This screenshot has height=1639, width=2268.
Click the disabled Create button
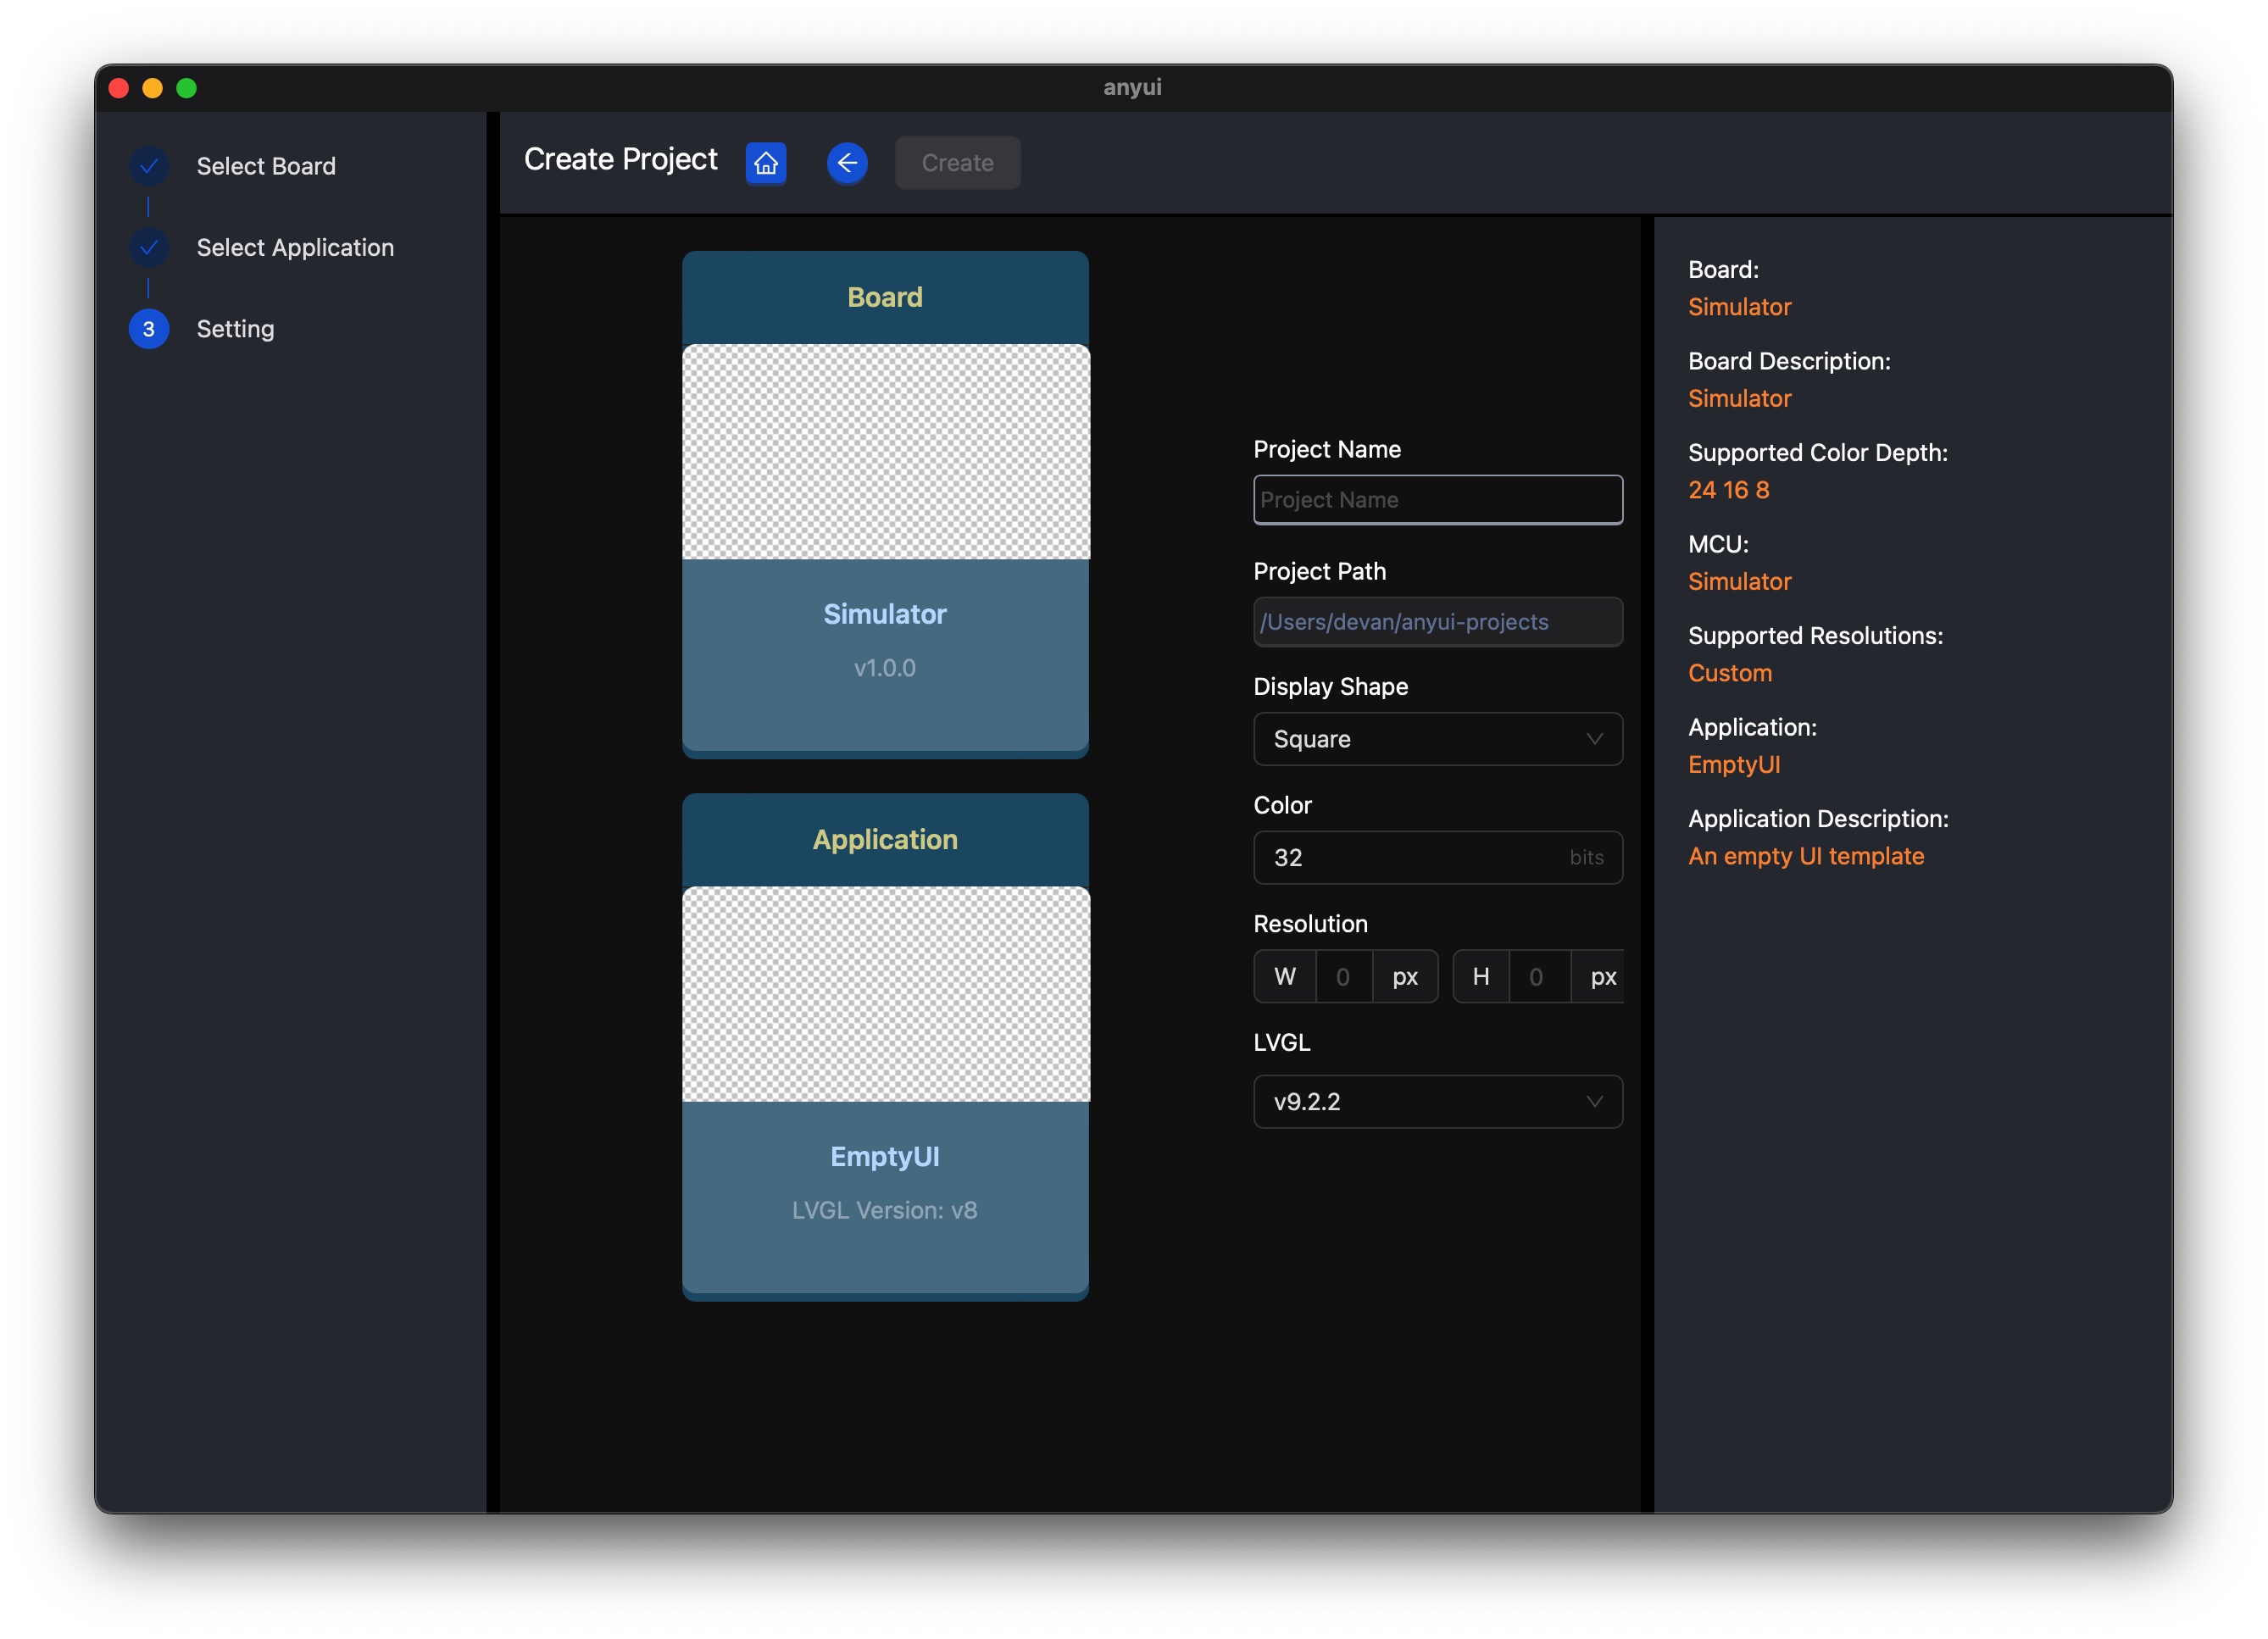957,163
